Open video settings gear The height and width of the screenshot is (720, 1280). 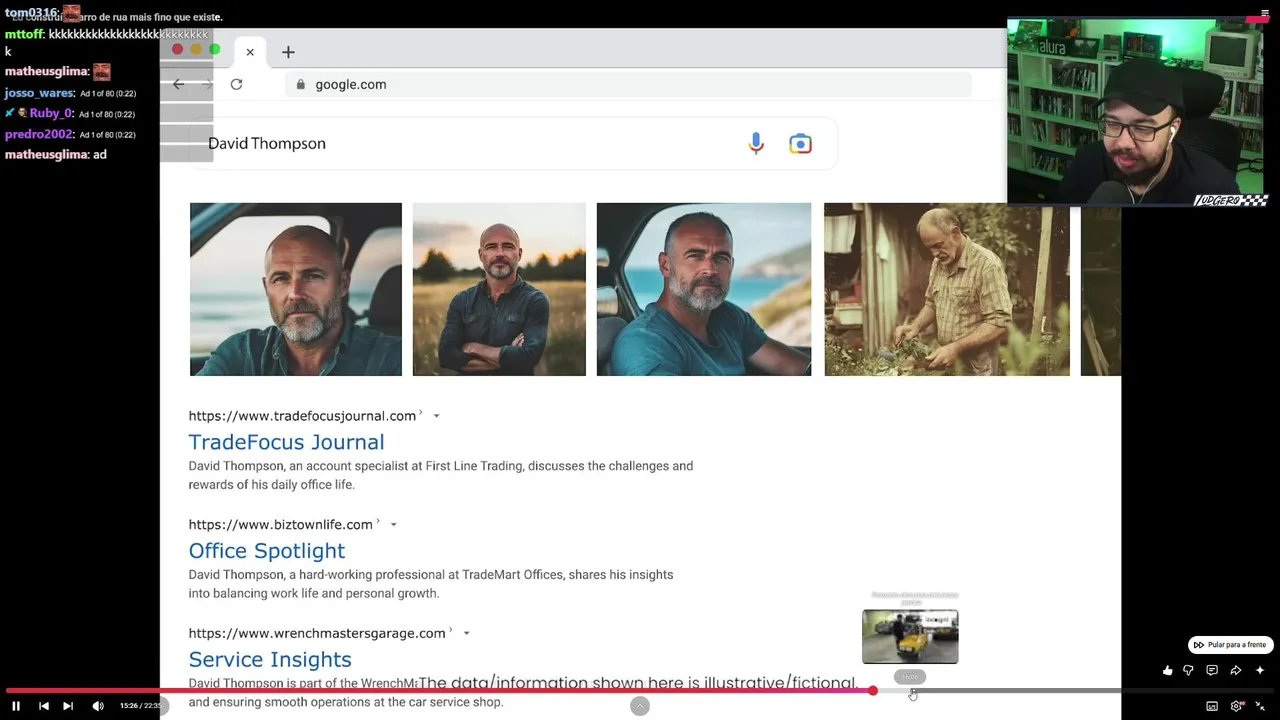tap(1237, 706)
